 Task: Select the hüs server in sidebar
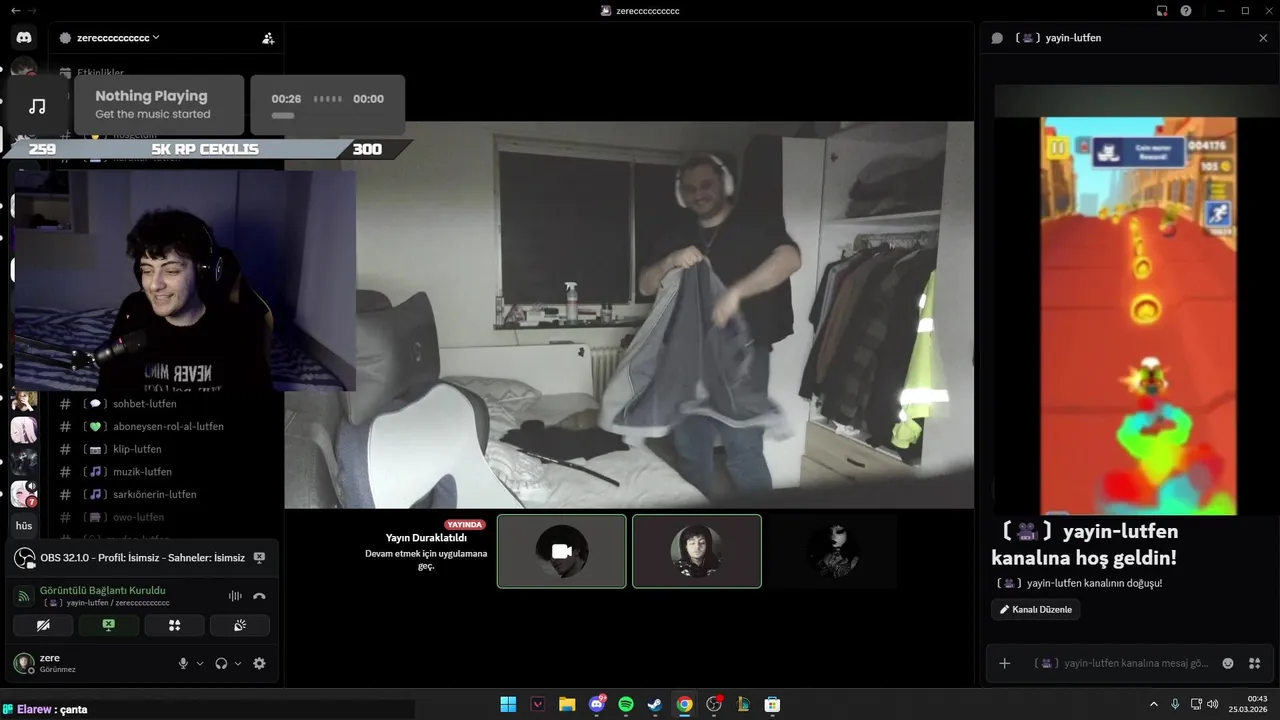coord(24,526)
